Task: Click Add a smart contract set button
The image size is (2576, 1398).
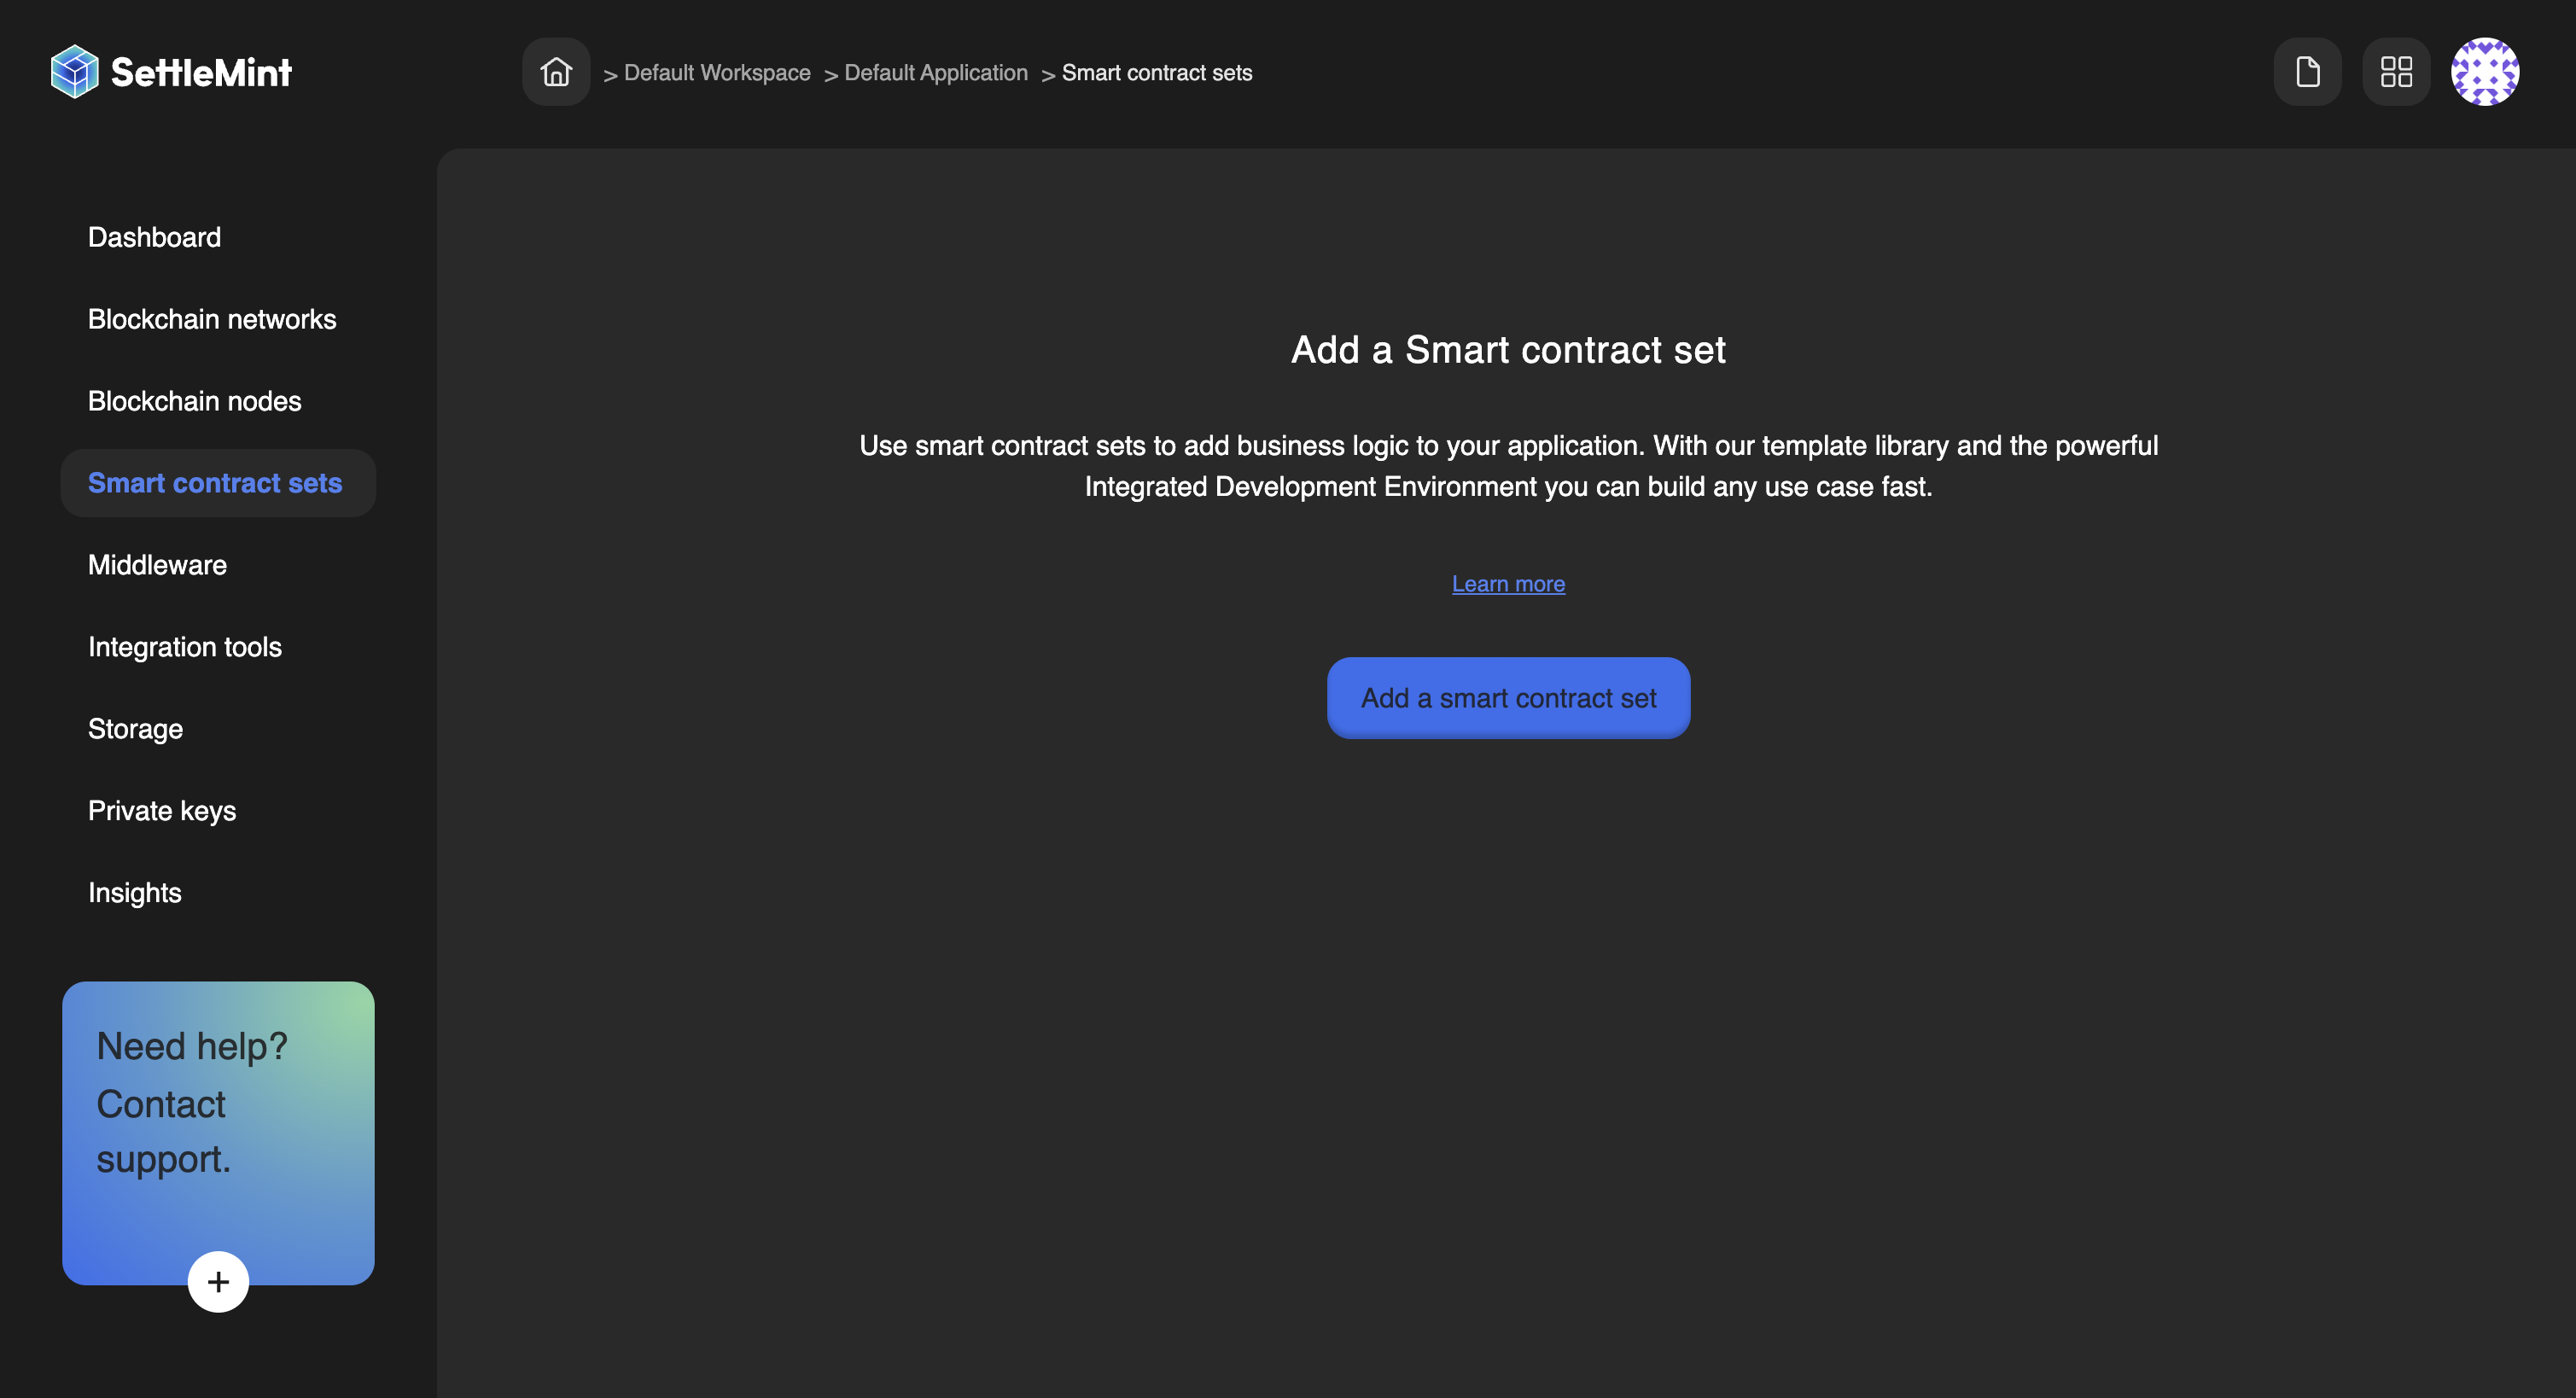Action: (x=1509, y=697)
